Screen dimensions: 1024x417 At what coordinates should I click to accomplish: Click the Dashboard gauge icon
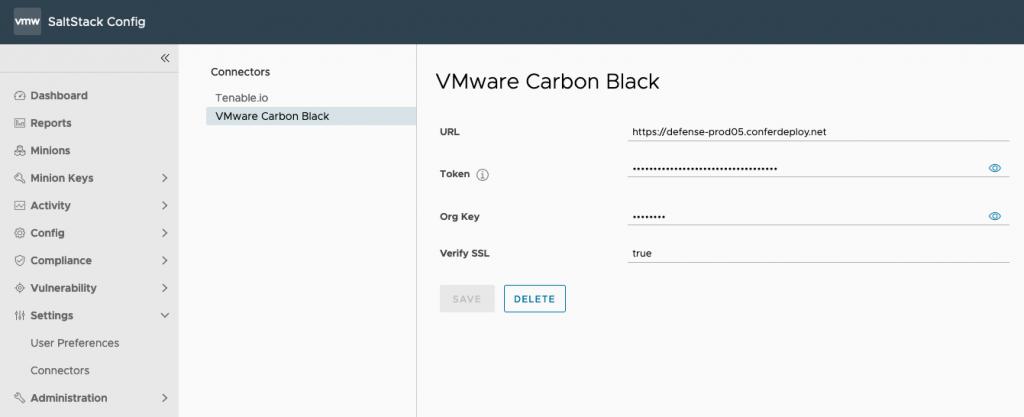tap(20, 96)
